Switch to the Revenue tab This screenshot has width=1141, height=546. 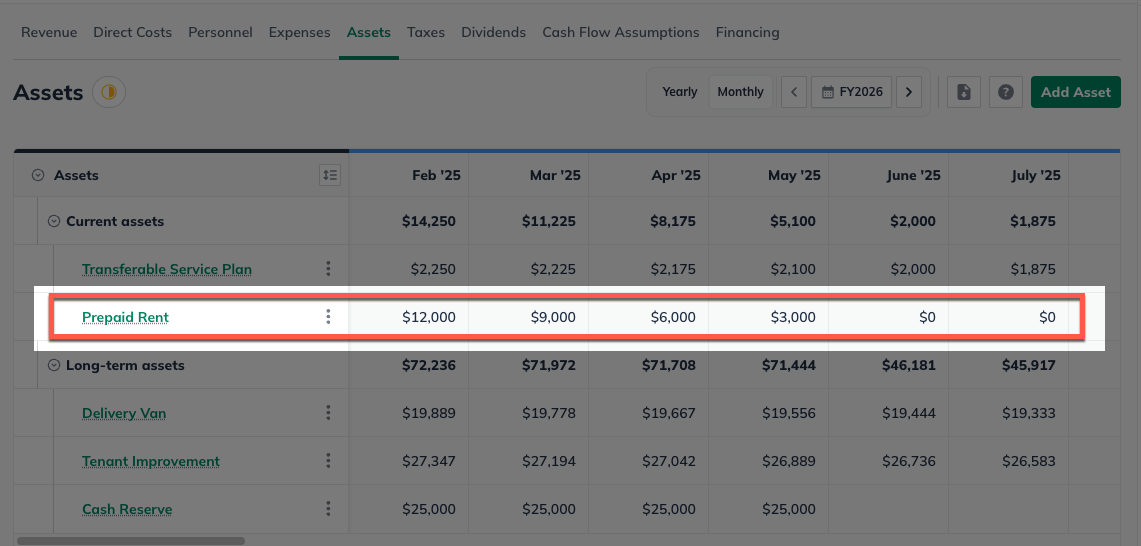(x=49, y=32)
